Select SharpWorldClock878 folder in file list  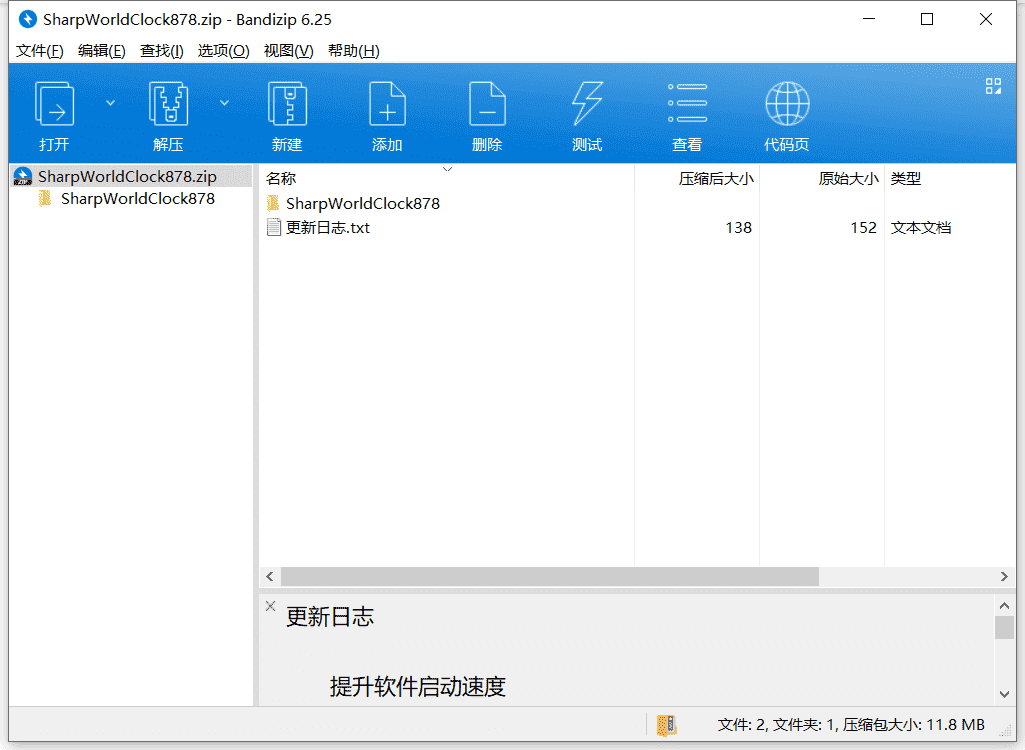point(363,203)
